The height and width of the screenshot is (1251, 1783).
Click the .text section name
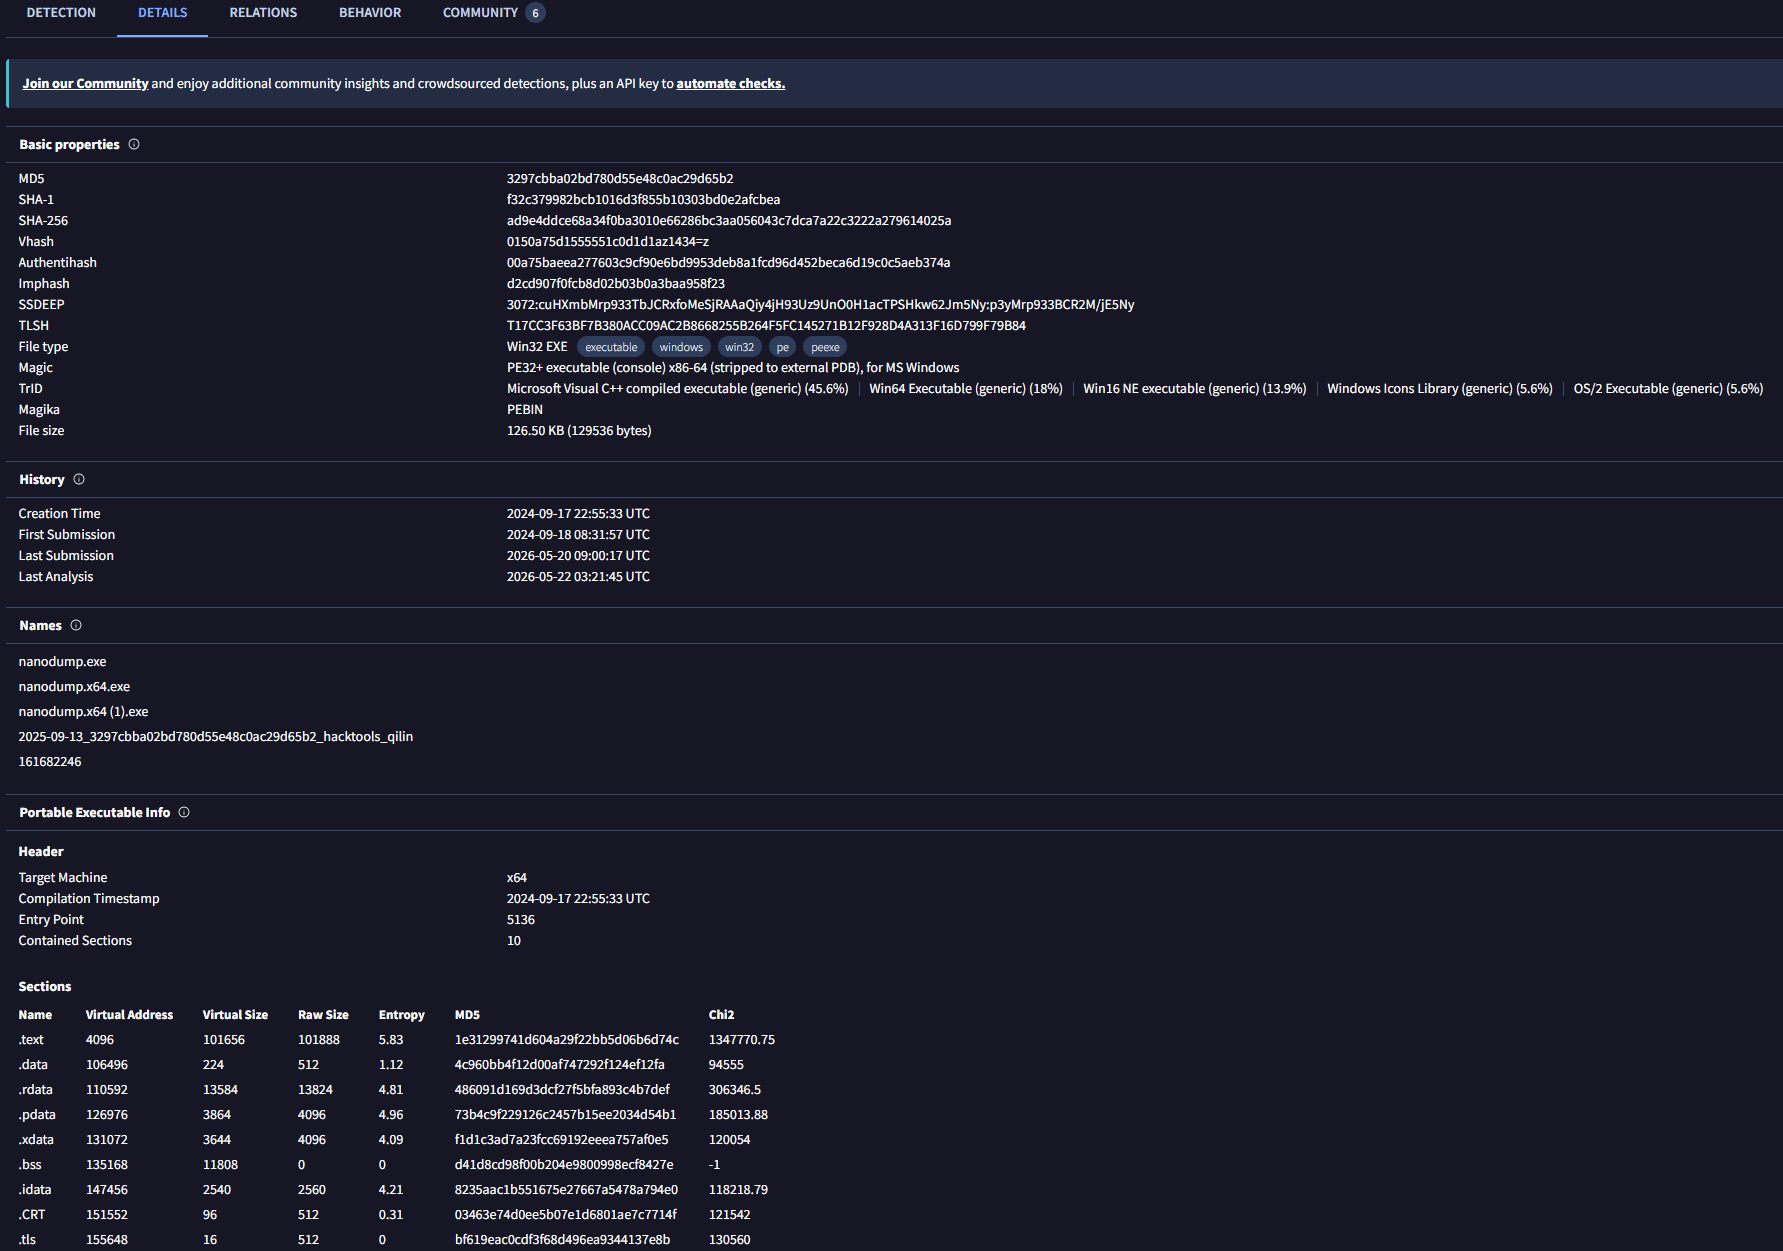pos(31,1040)
